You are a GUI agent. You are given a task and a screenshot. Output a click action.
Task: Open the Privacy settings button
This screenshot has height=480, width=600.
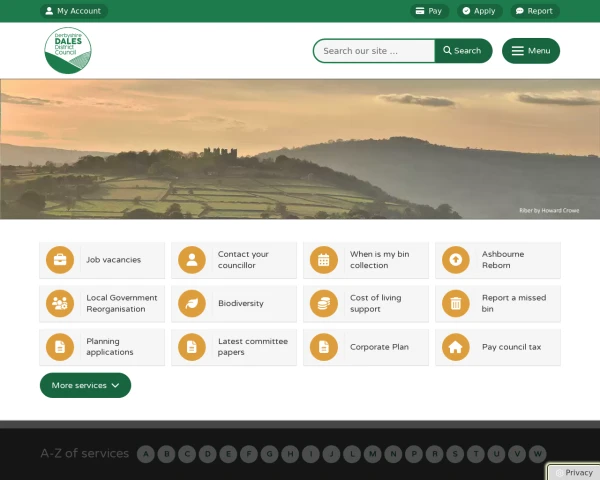point(574,472)
